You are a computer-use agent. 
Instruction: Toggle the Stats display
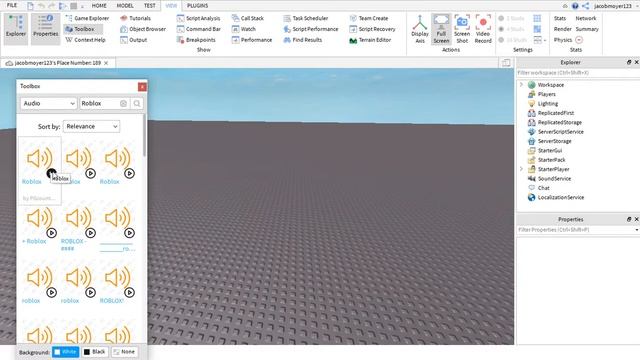pyautogui.click(x=560, y=18)
